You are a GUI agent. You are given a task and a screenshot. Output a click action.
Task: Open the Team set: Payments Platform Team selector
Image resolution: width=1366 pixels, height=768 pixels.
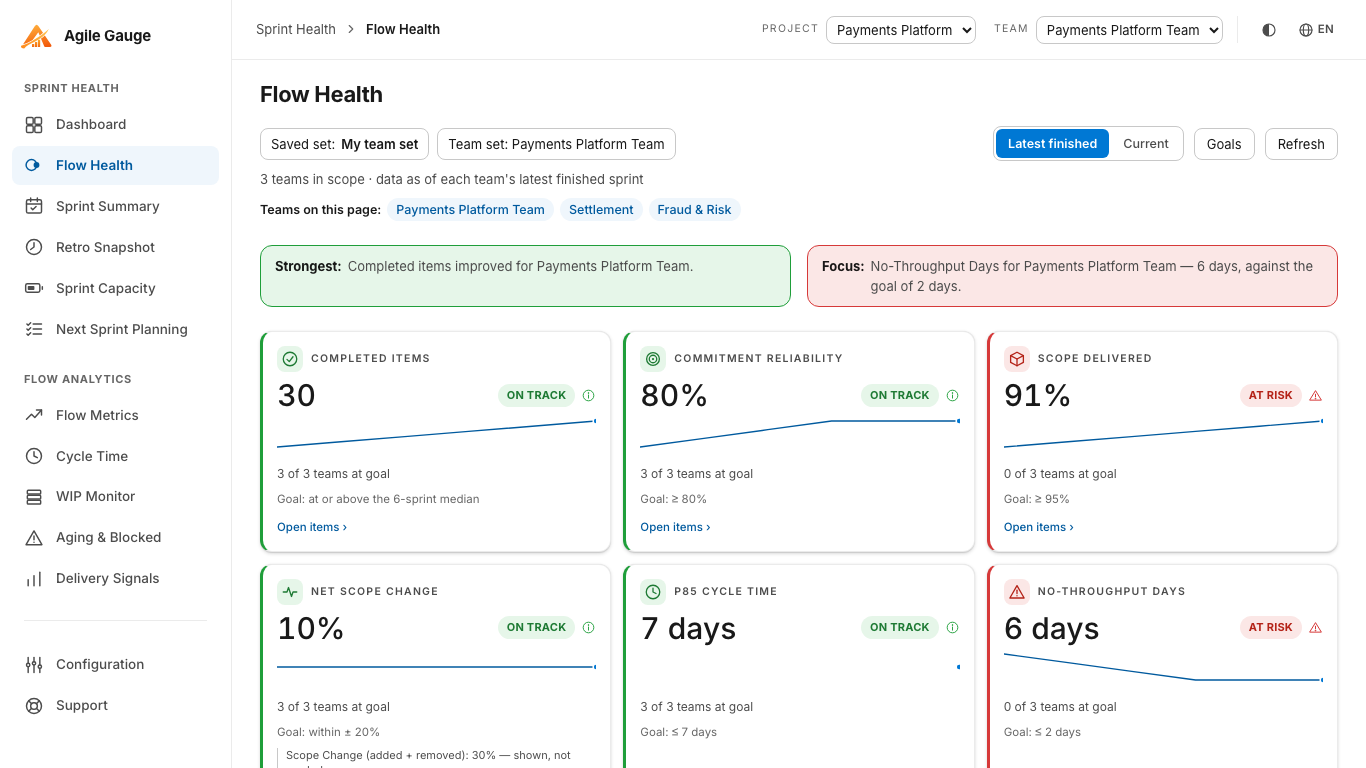point(556,144)
